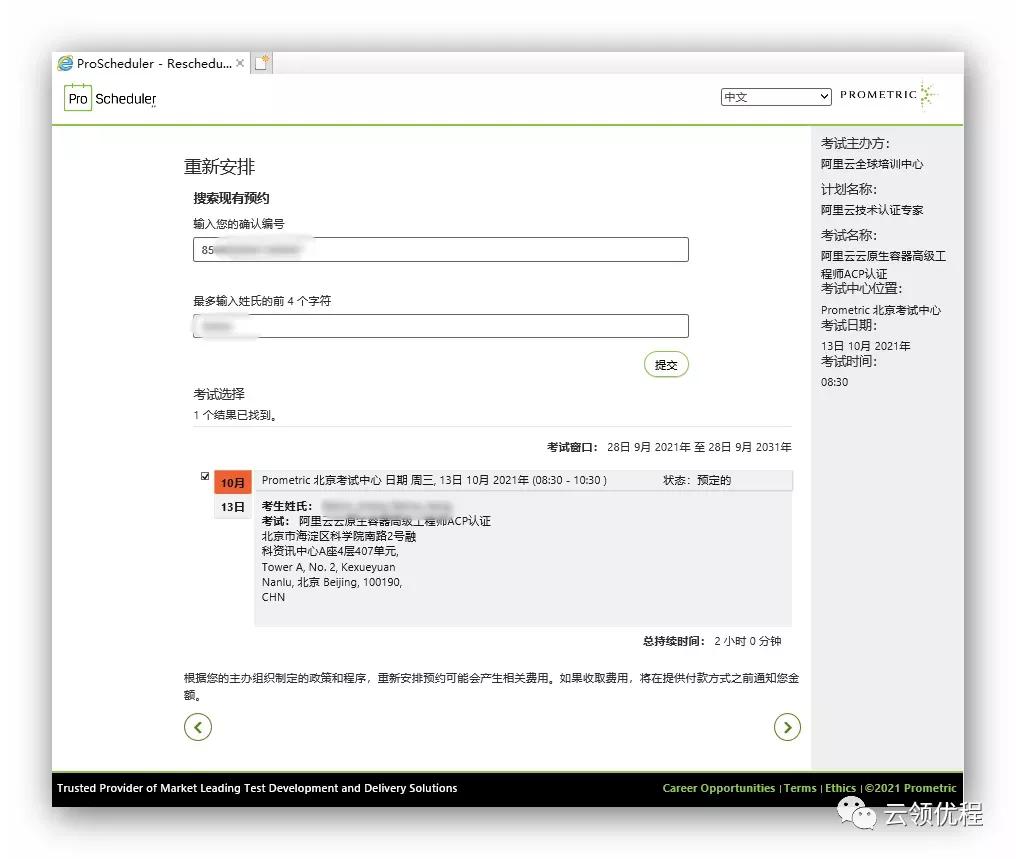Click the right green arrow to continue
The height and width of the screenshot is (859, 1016).
(788, 727)
